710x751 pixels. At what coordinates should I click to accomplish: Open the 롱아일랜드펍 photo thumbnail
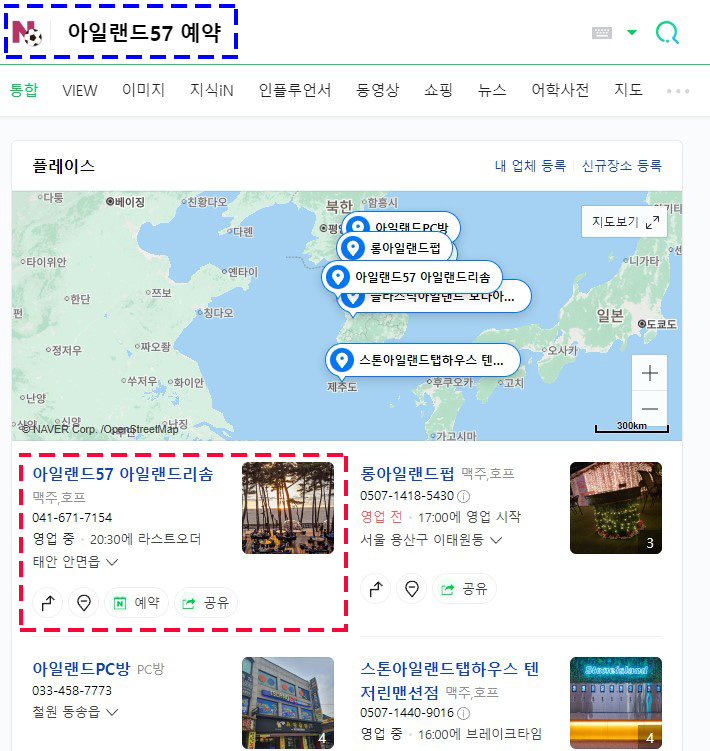pos(616,508)
